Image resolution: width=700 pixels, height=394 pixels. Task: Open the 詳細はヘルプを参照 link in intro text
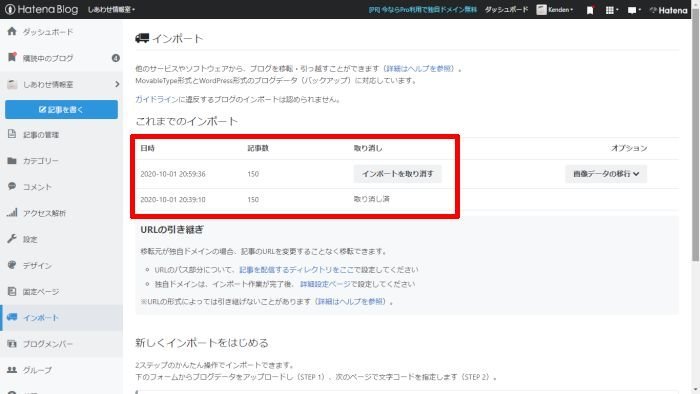click(x=420, y=69)
